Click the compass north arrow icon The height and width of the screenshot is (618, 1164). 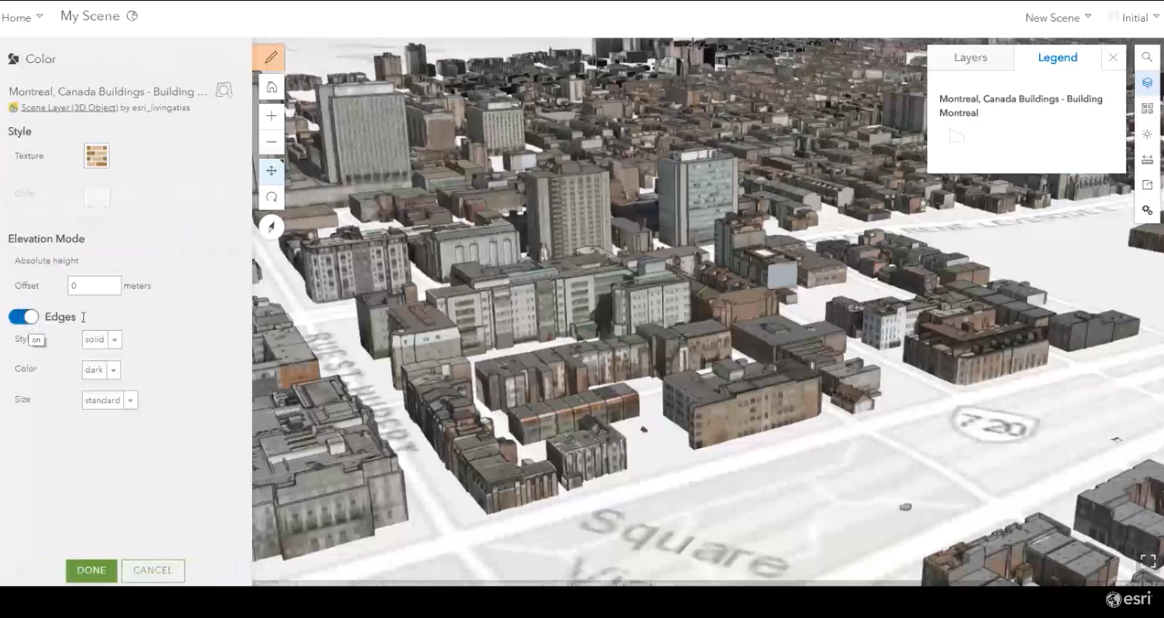(x=270, y=227)
